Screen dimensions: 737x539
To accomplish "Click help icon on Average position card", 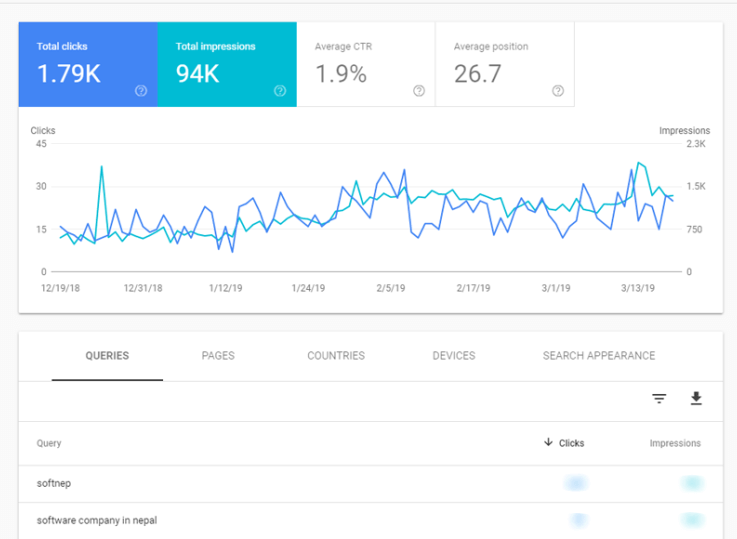I will coord(558,91).
